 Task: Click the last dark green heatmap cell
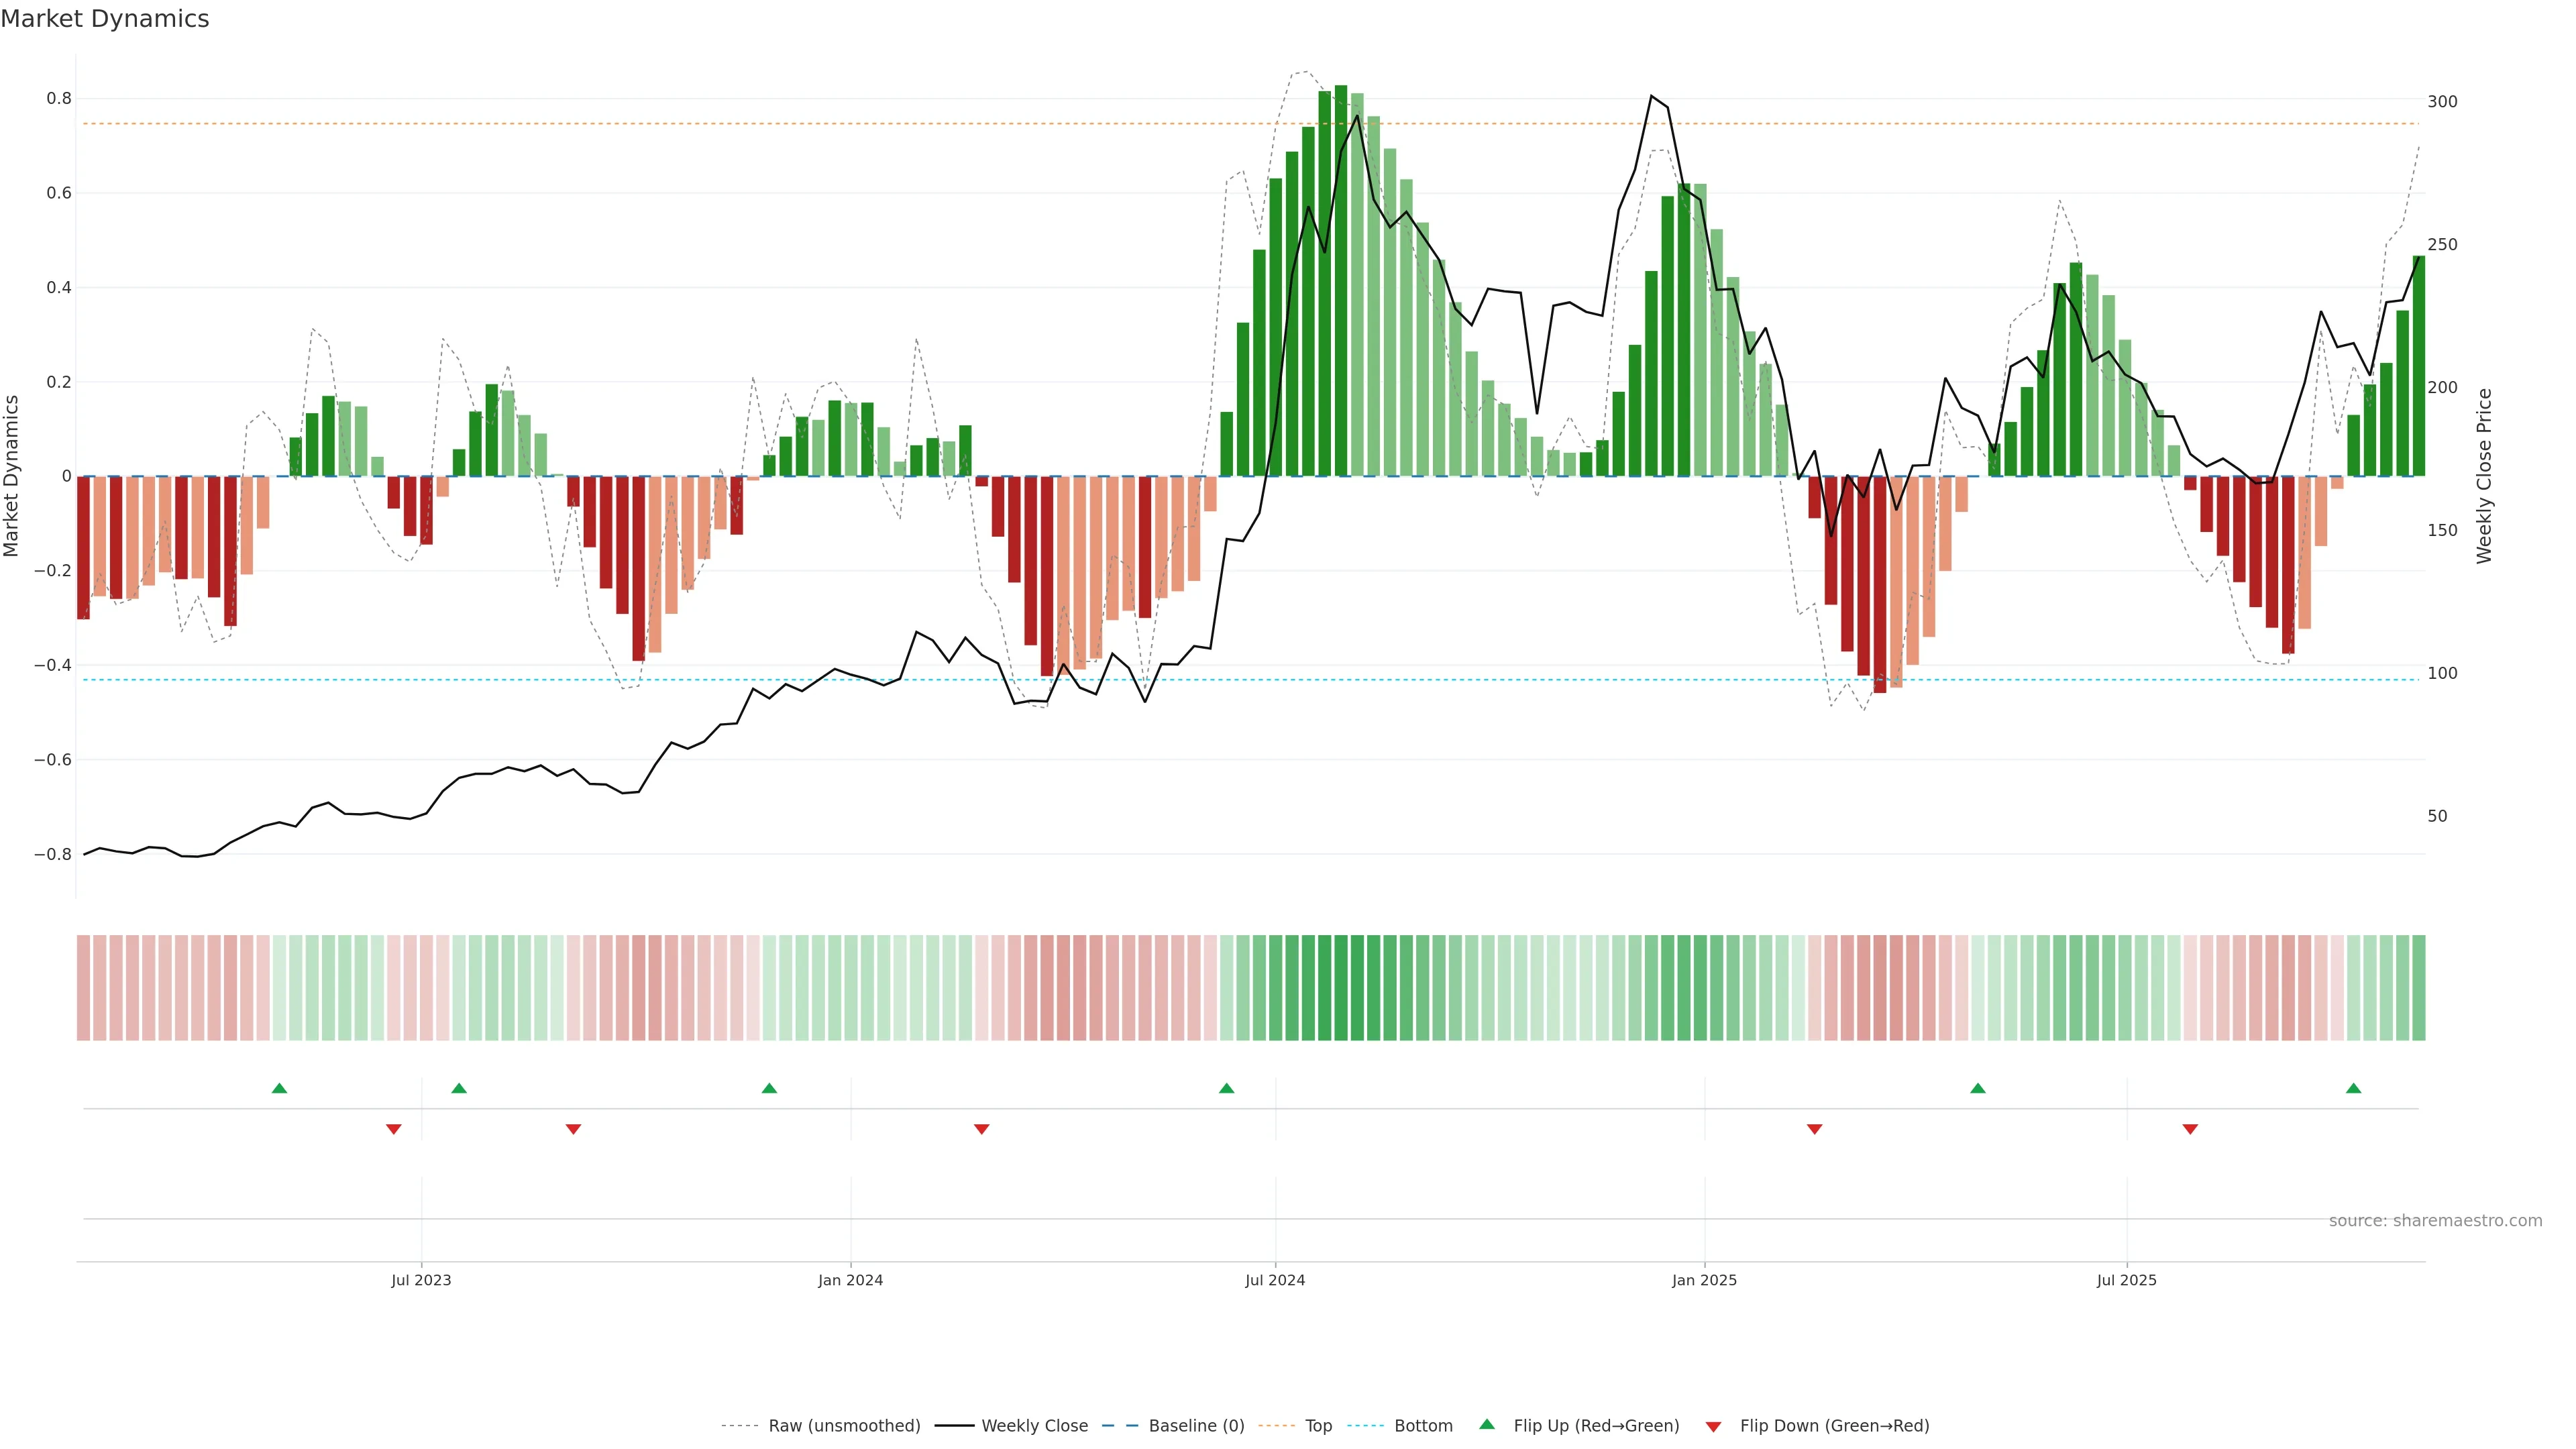click(2419, 988)
